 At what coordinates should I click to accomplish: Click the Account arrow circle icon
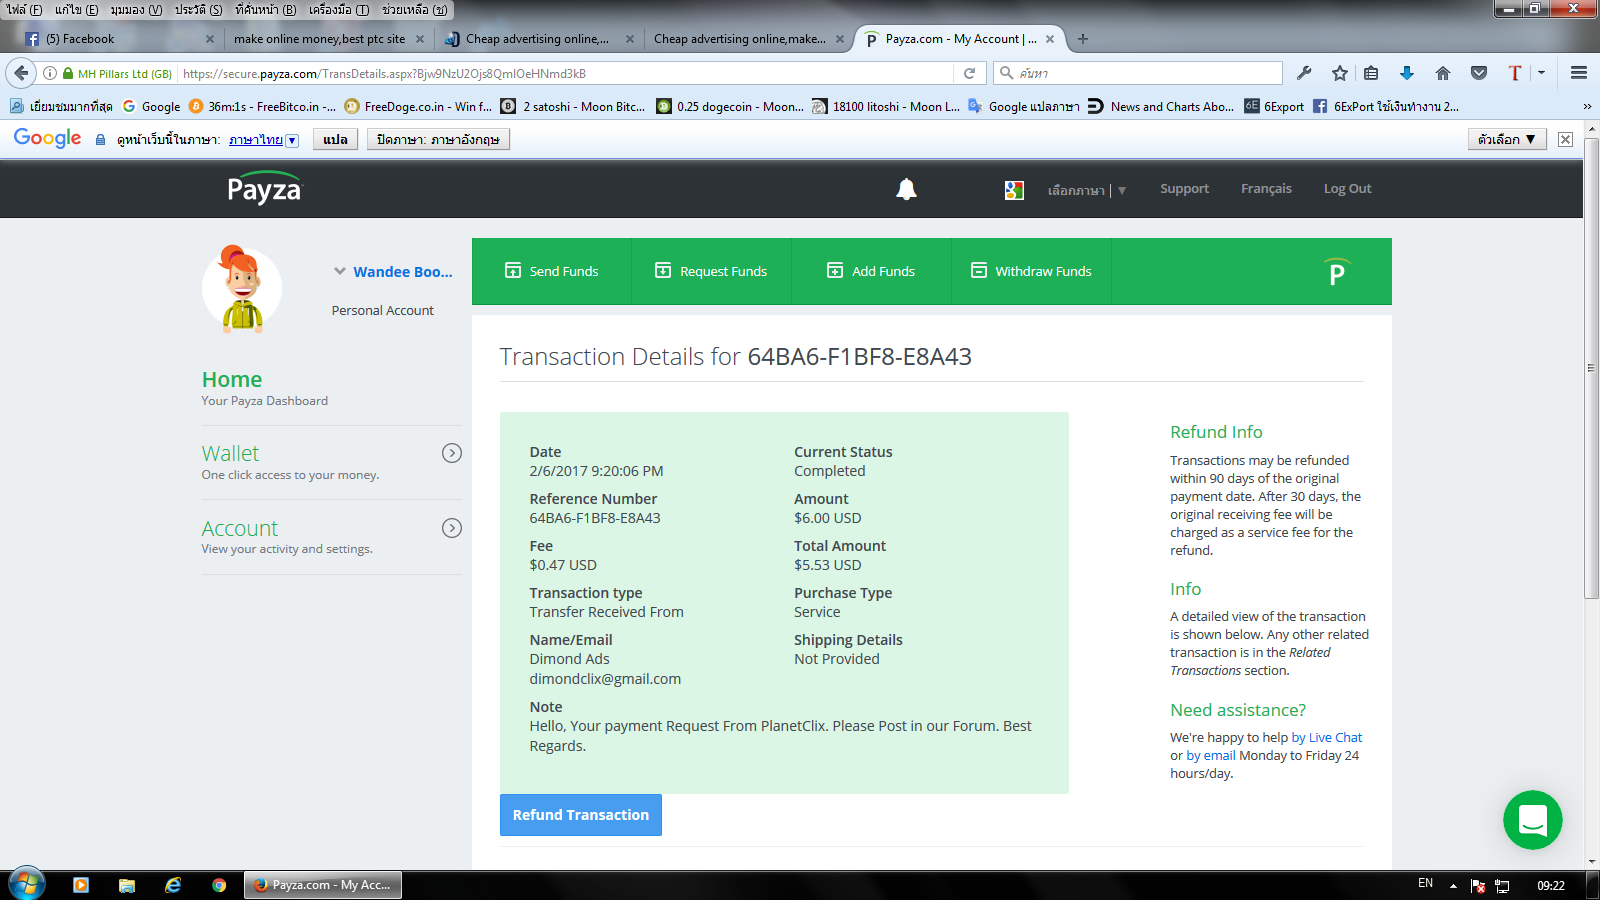click(452, 528)
